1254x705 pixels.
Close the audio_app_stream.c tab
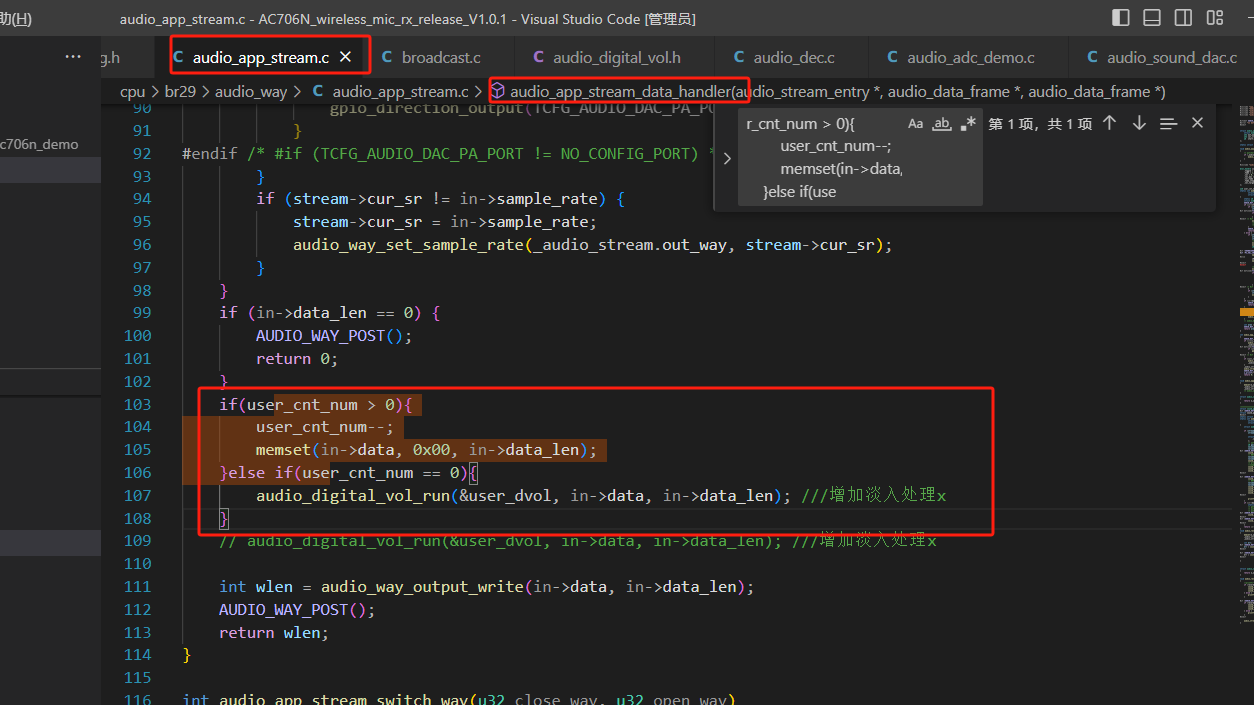coord(345,57)
